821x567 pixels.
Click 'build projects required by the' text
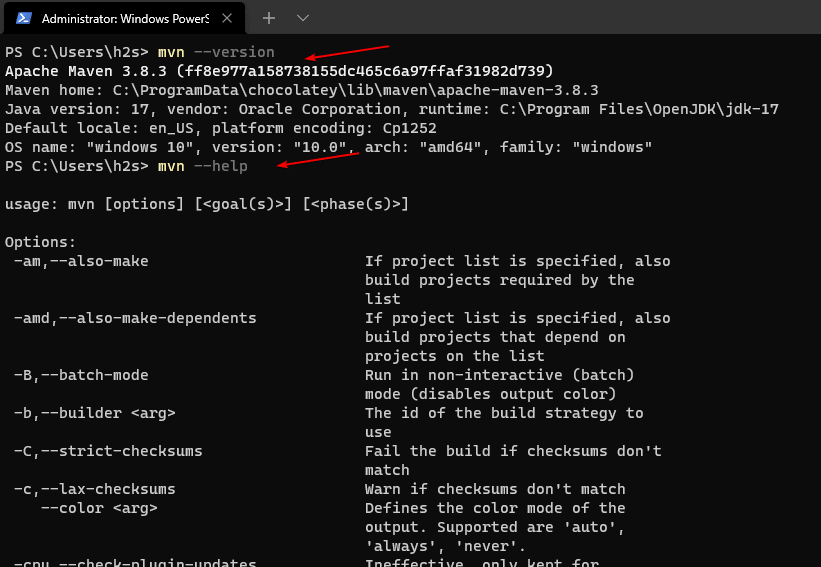click(500, 280)
